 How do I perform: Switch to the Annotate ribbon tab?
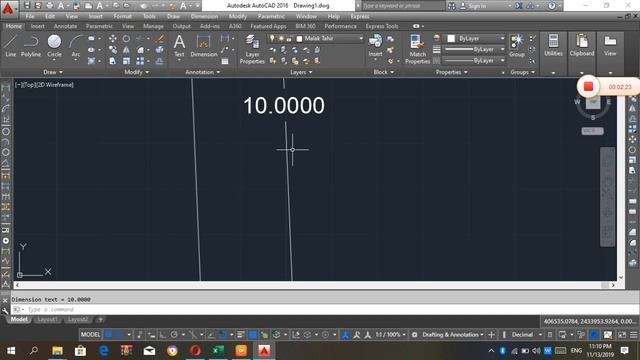[x=65, y=26]
